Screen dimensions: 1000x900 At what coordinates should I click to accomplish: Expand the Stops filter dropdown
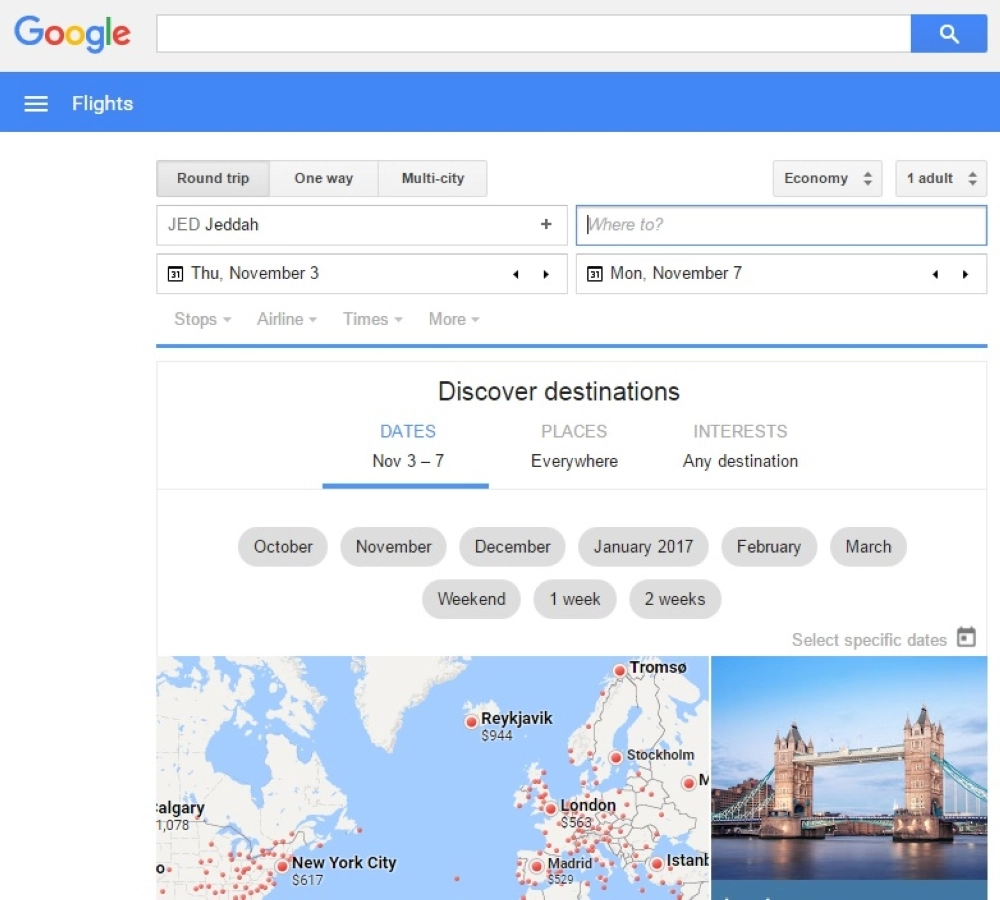(202, 320)
